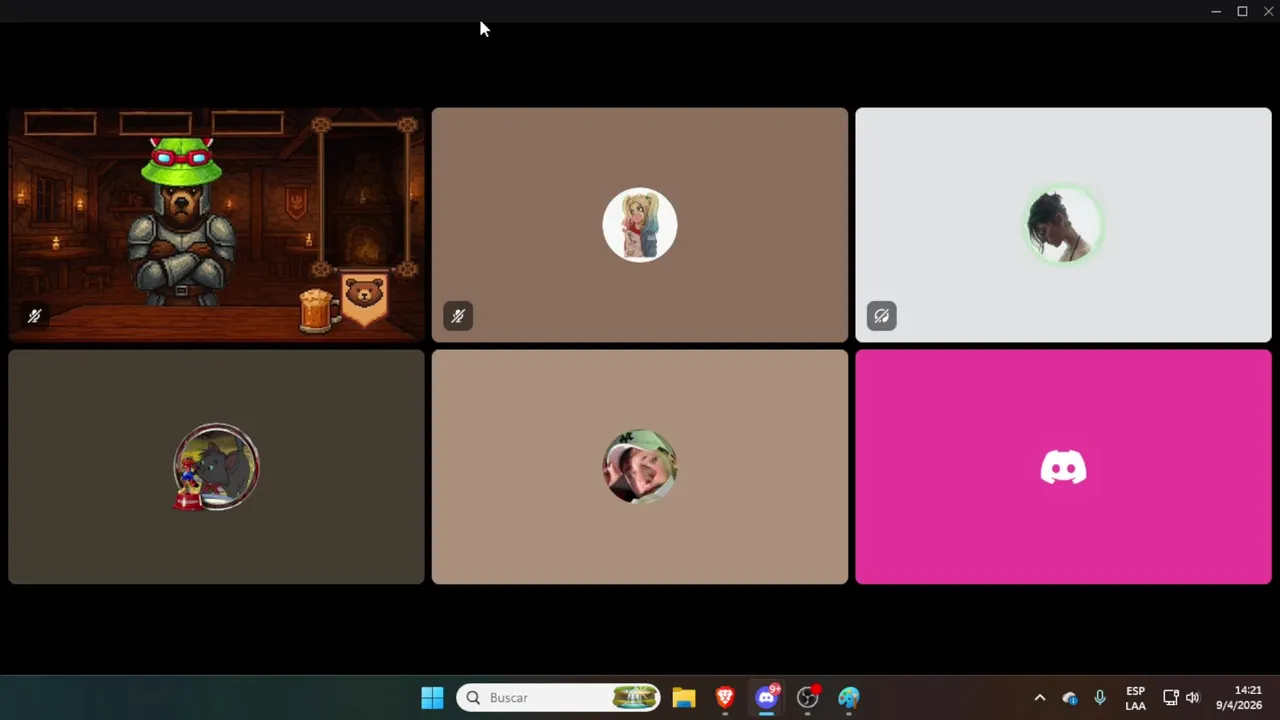Screen dimensions: 1280x720
Task: Switch the ESP LAA input language
Action: pos(1135,698)
